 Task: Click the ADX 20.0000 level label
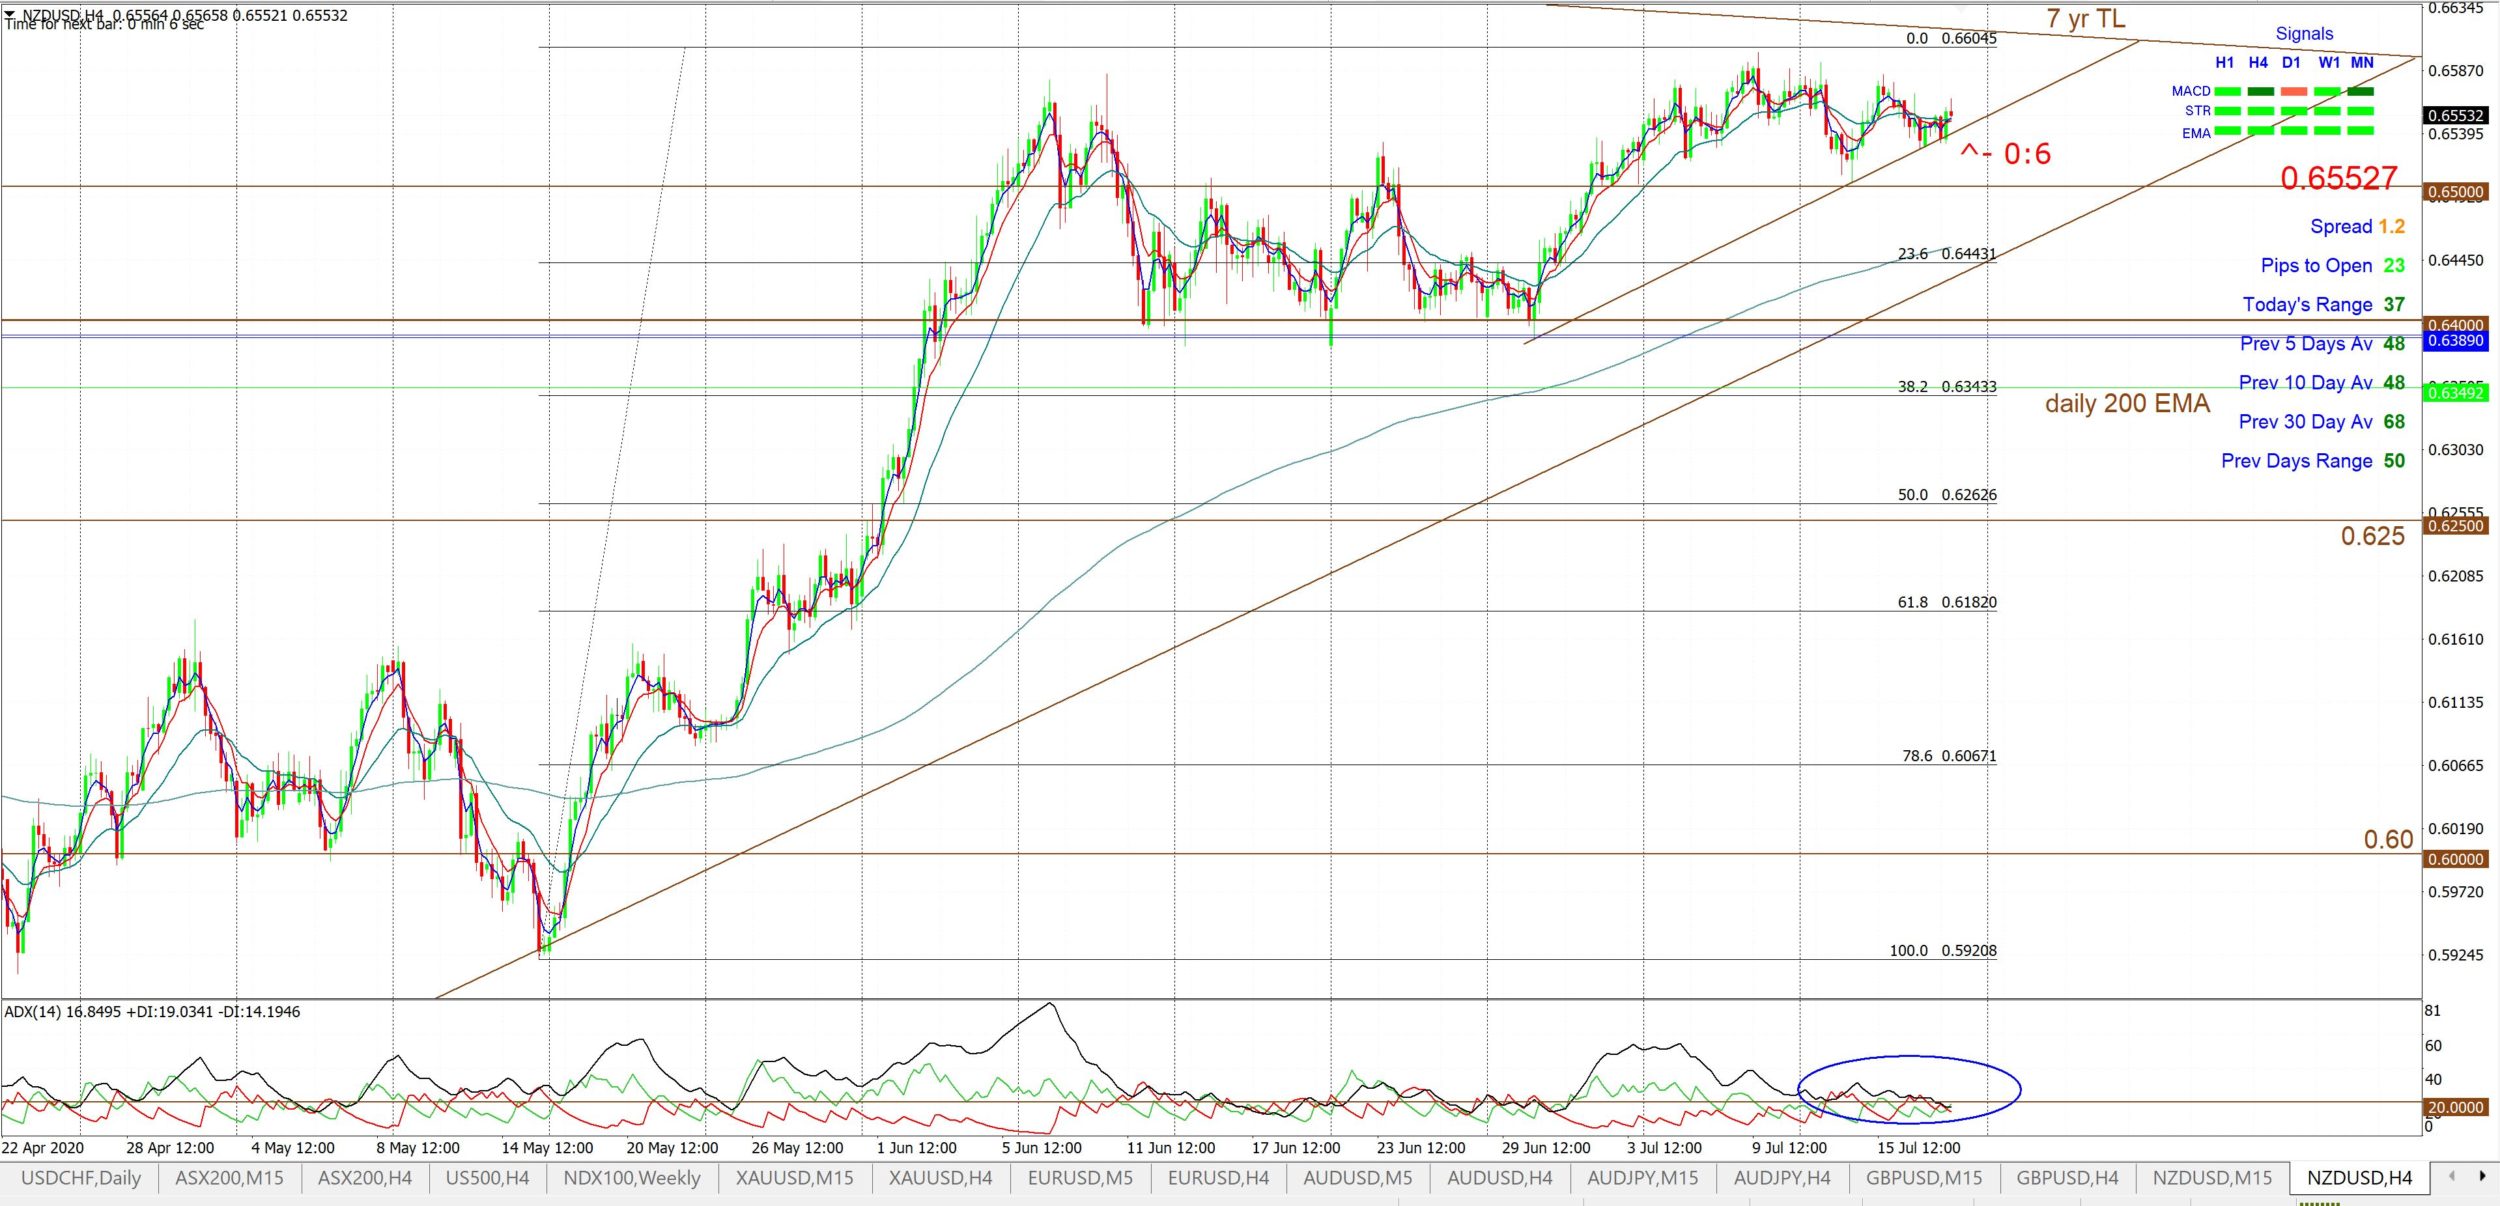[x=2456, y=1107]
